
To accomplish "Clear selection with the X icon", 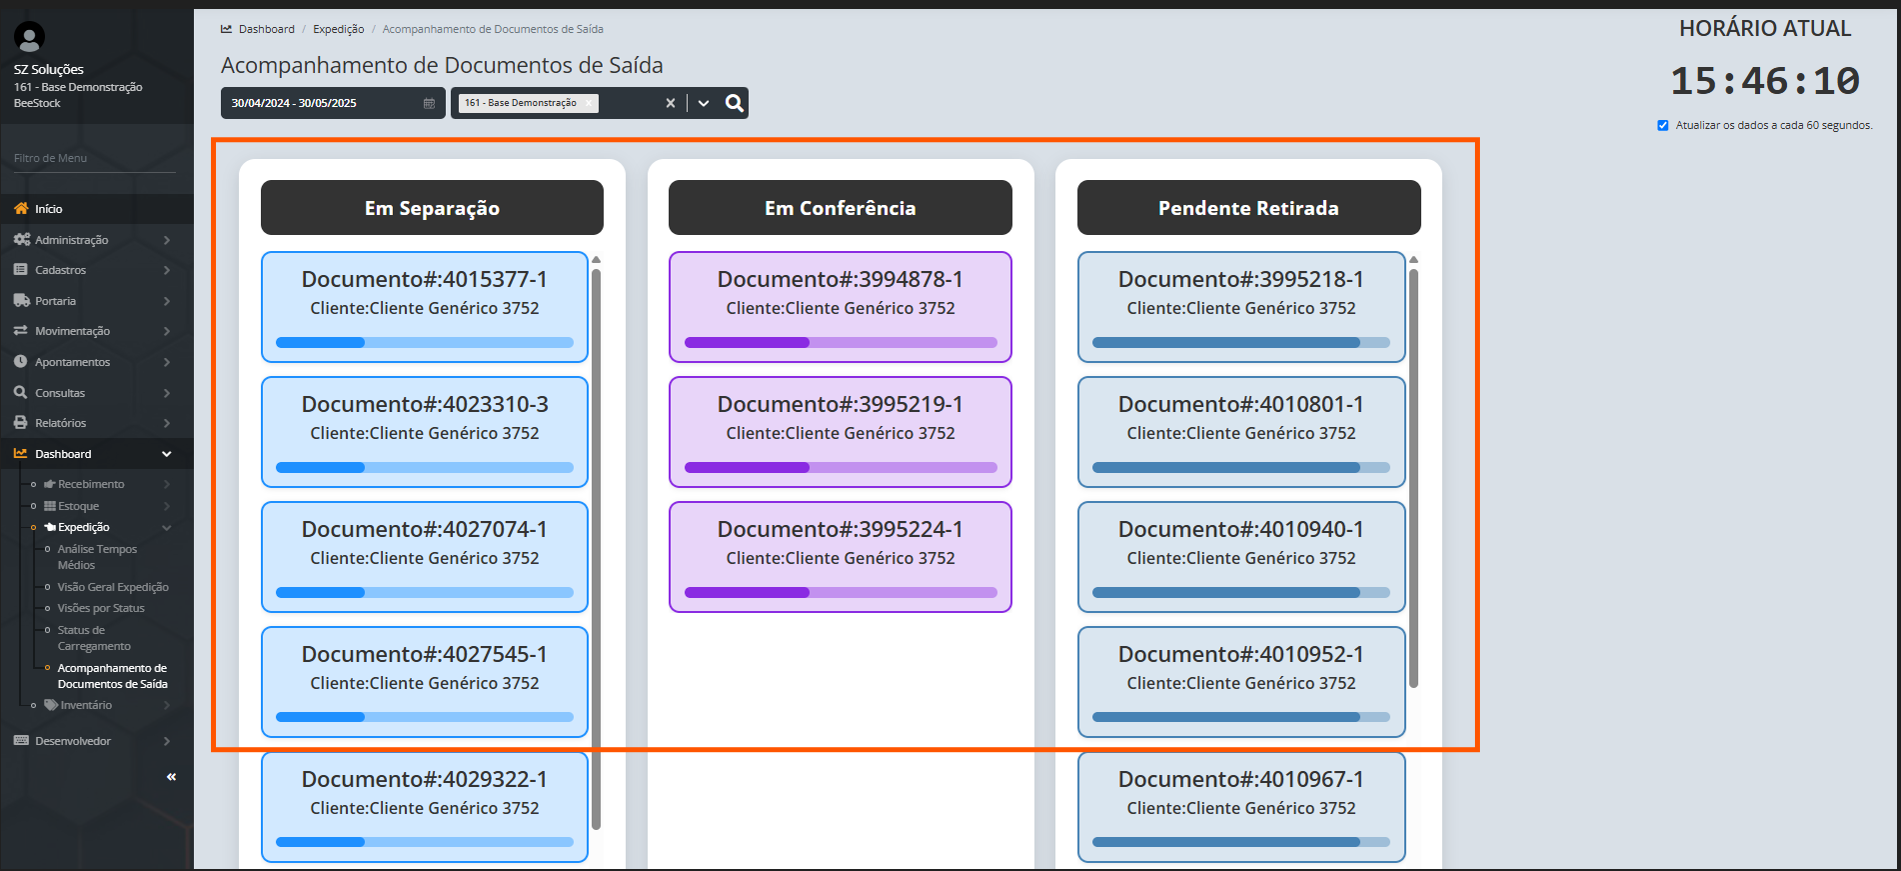I will (x=670, y=103).
